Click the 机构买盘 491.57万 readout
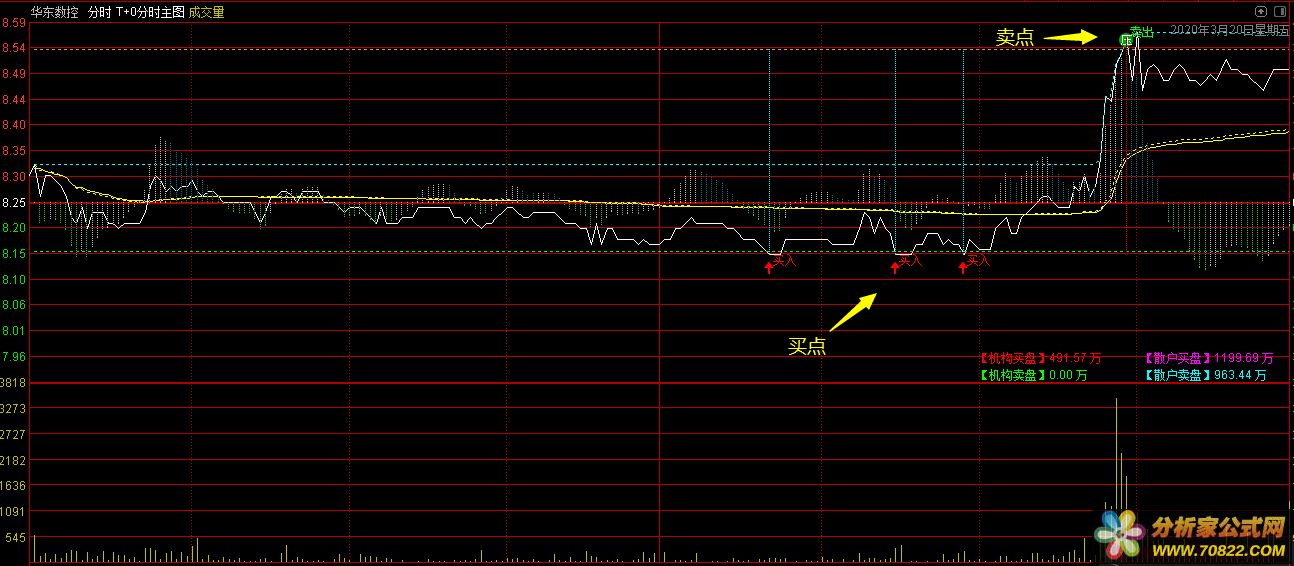Image resolution: width=1294 pixels, height=566 pixels. pyautogui.click(x=1041, y=358)
